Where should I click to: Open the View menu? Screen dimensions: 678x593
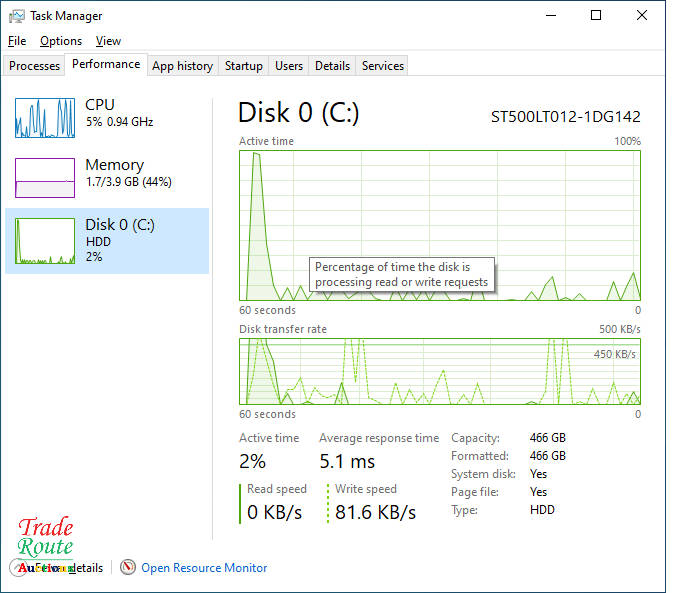tap(108, 41)
